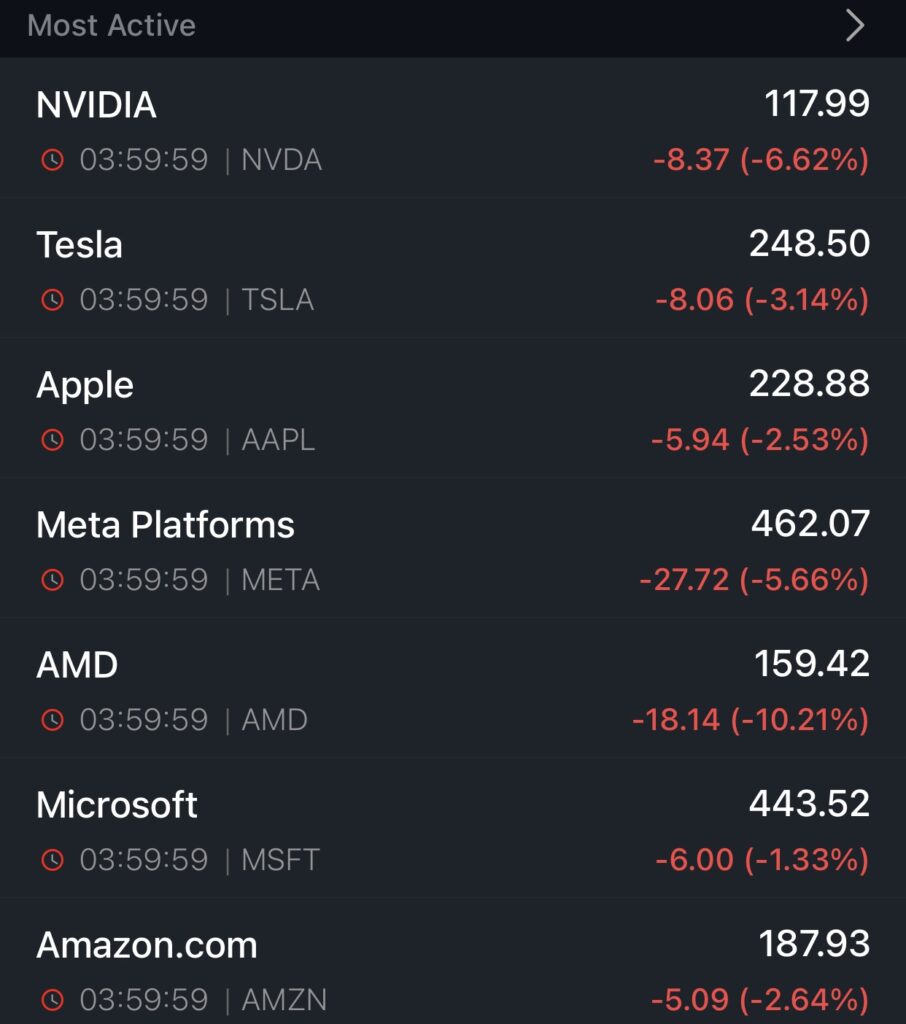
Task: Click the clock icon in Meta Platforms row
Action: click(52, 580)
